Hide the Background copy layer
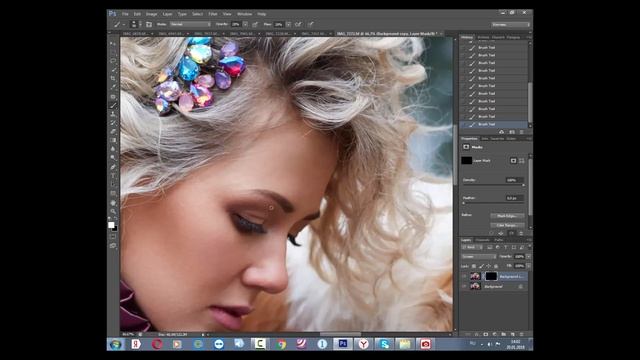 click(x=464, y=277)
